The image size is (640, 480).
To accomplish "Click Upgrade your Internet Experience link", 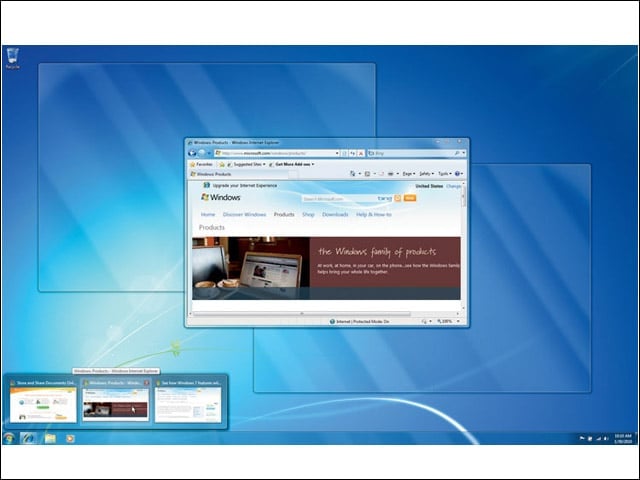I will pyautogui.click(x=244, y=185).
